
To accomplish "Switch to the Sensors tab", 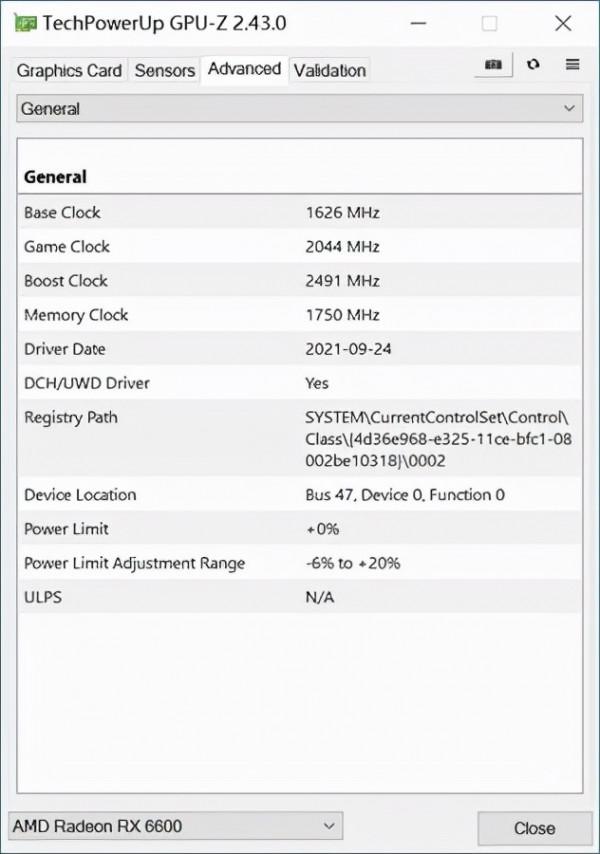I will point(164,70).
